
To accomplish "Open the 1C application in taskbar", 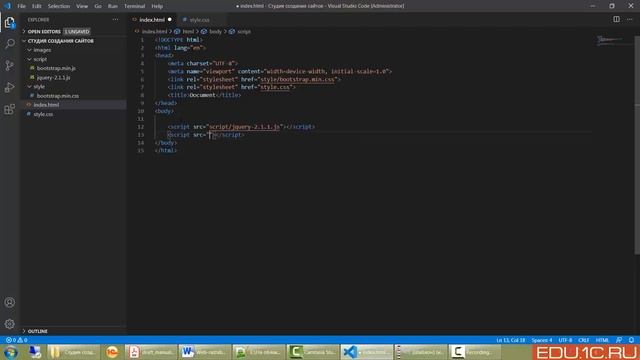I will (112, 352).
